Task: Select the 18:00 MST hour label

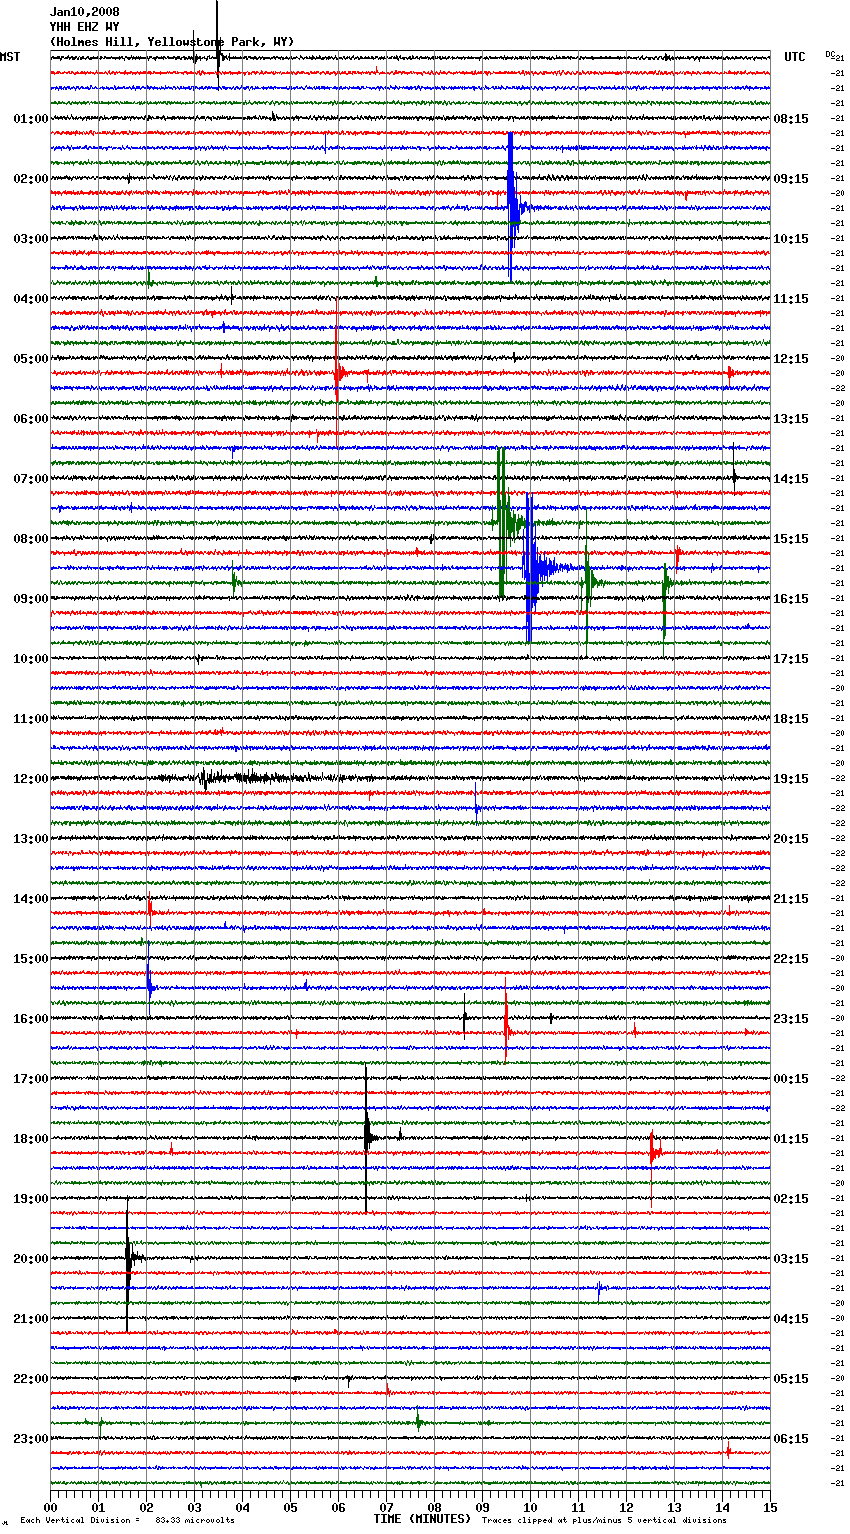Action: (31, 1139)
